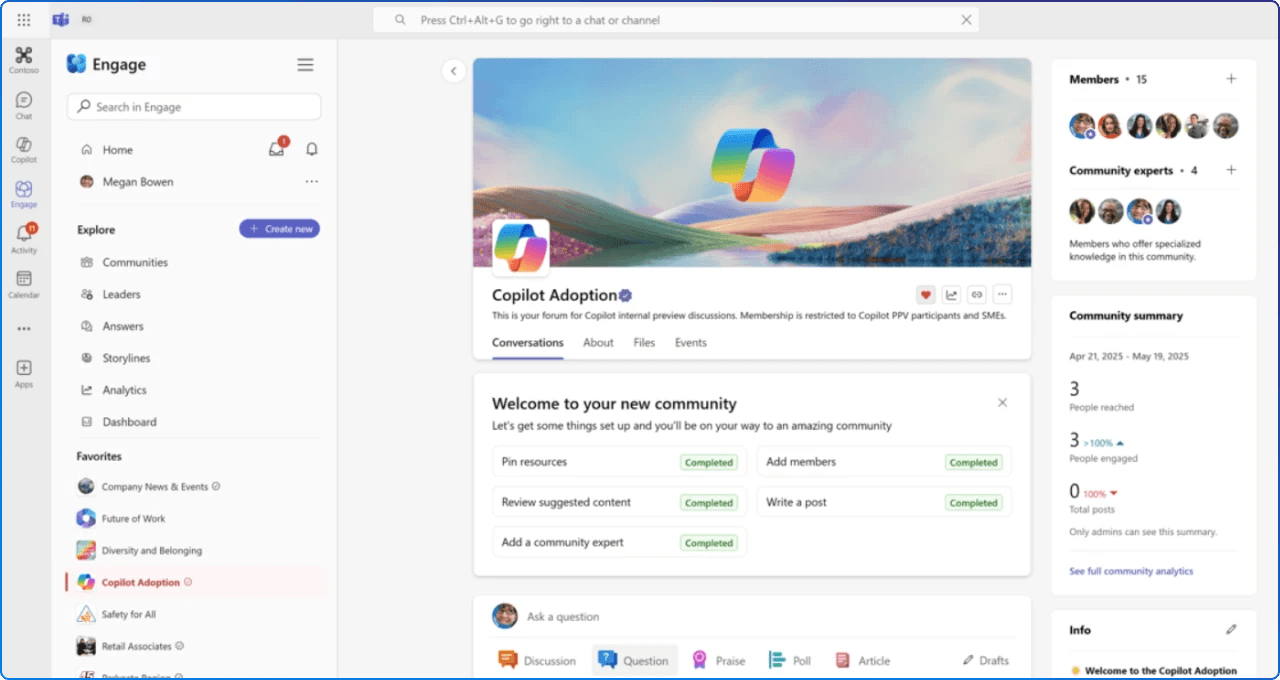The image size is (1280, 680).
Task: Open the Pin resources setup step
Action: pyautogui.click(x=619, y=462)
